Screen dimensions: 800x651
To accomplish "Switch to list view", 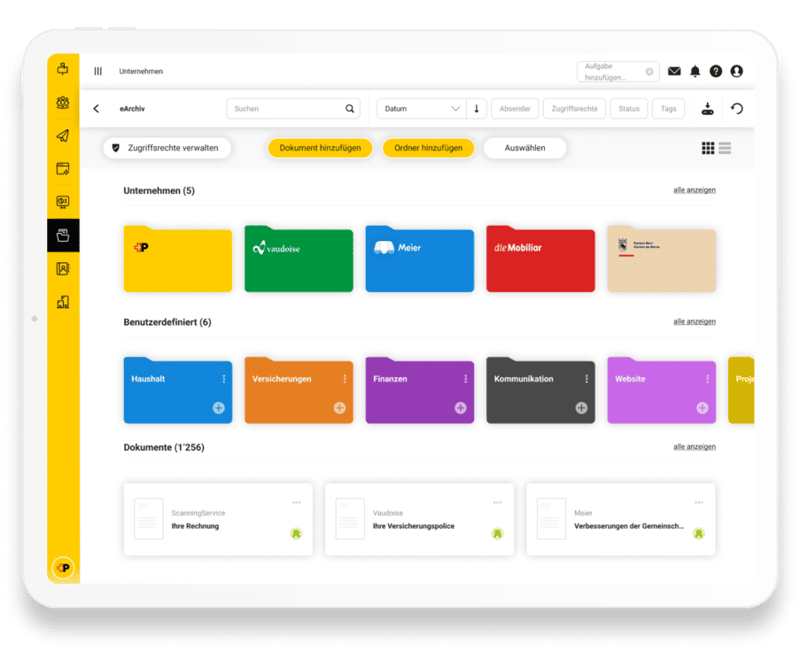I will 725,148.
